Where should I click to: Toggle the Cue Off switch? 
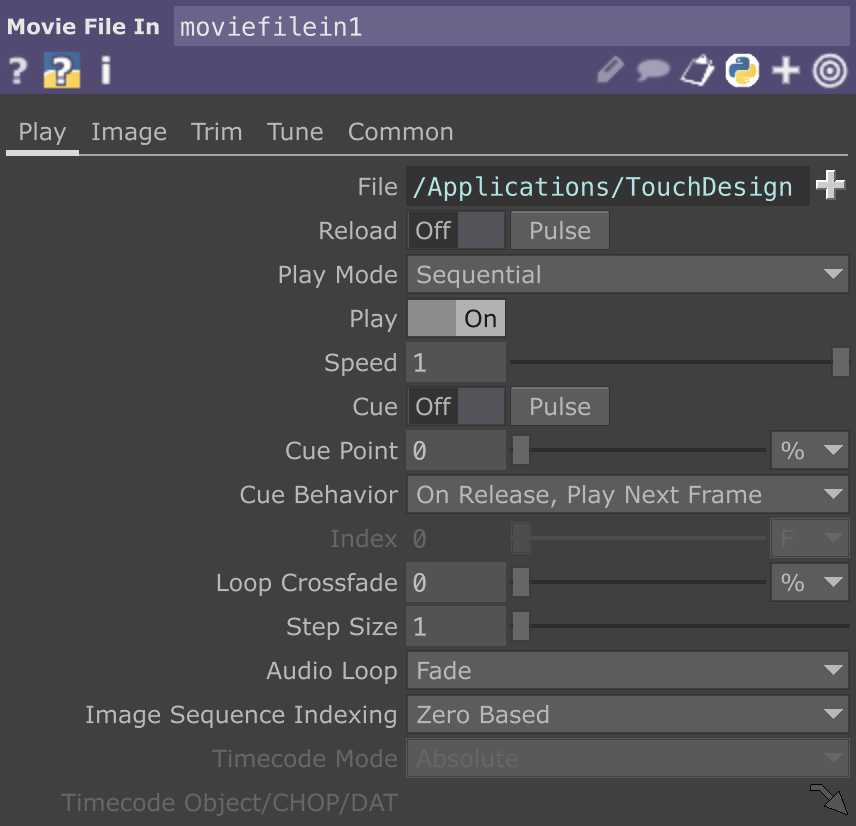(456, 407)
